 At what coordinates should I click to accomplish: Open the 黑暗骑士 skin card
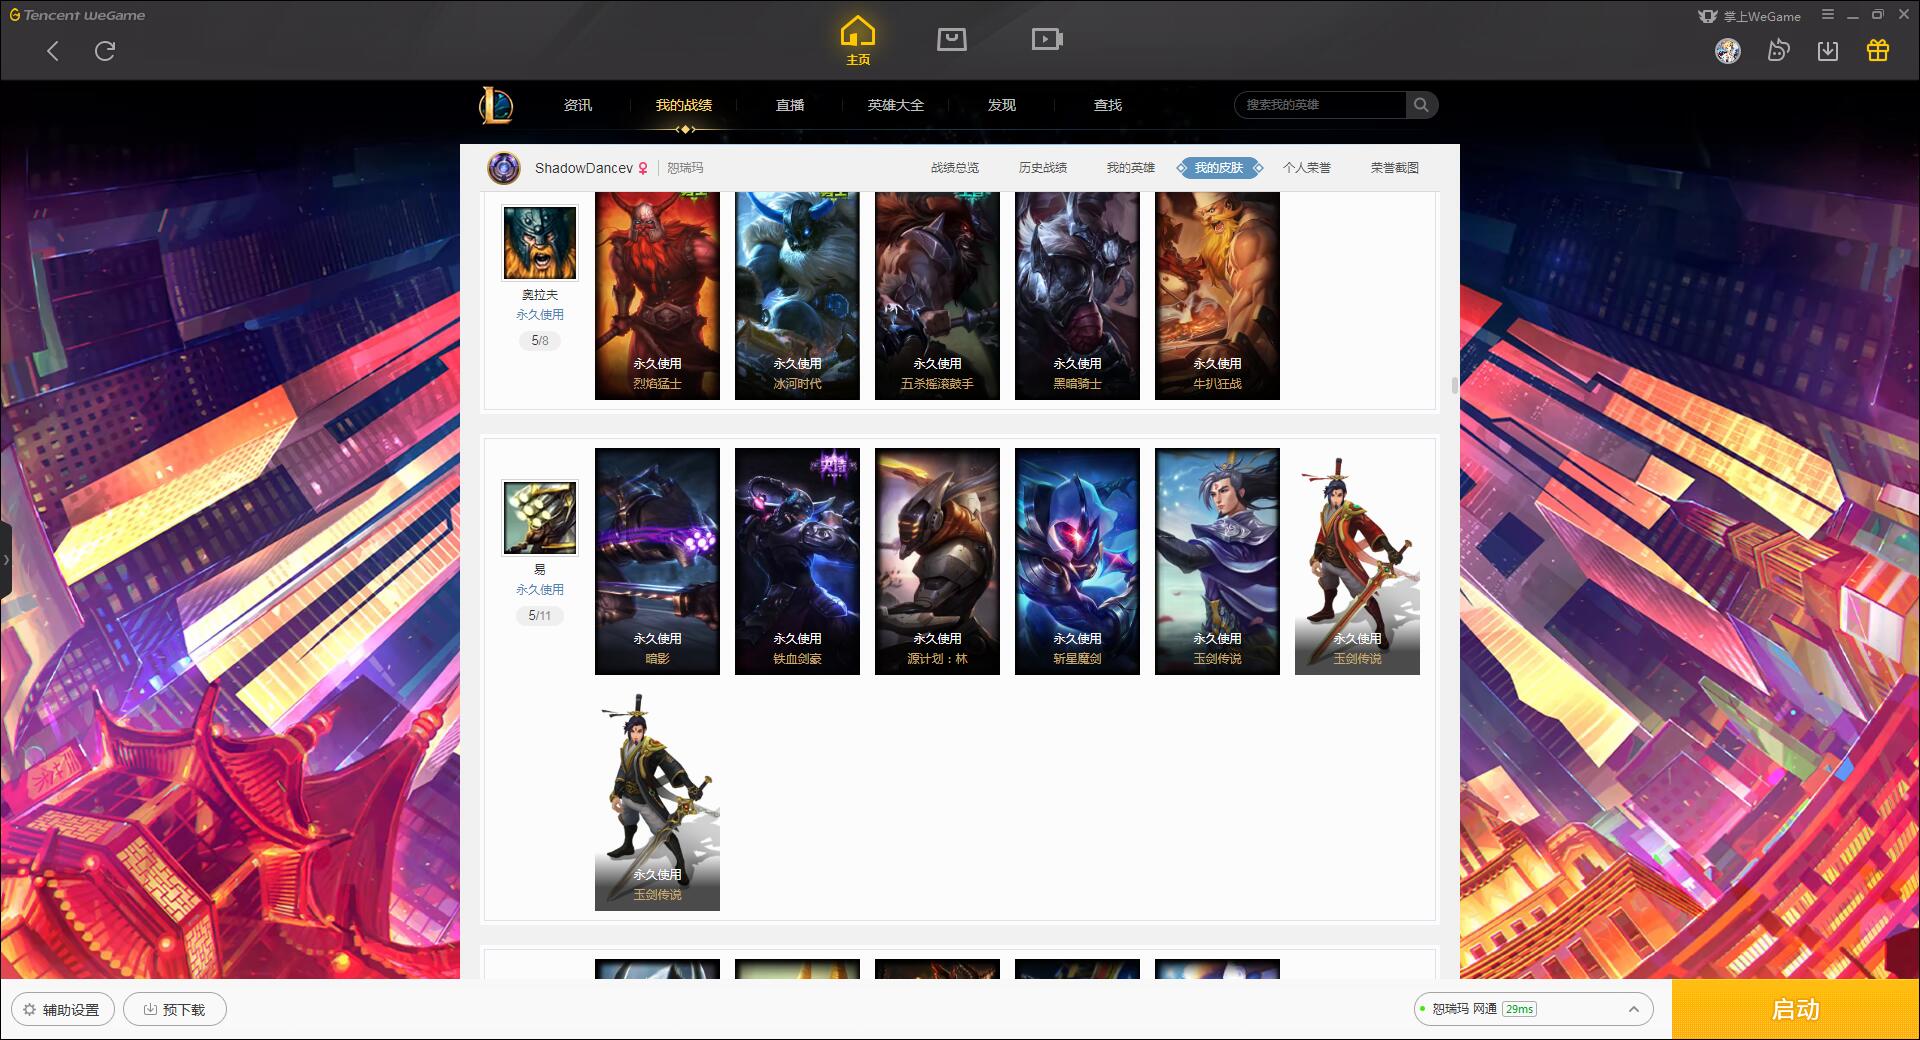coord(1077,296)
